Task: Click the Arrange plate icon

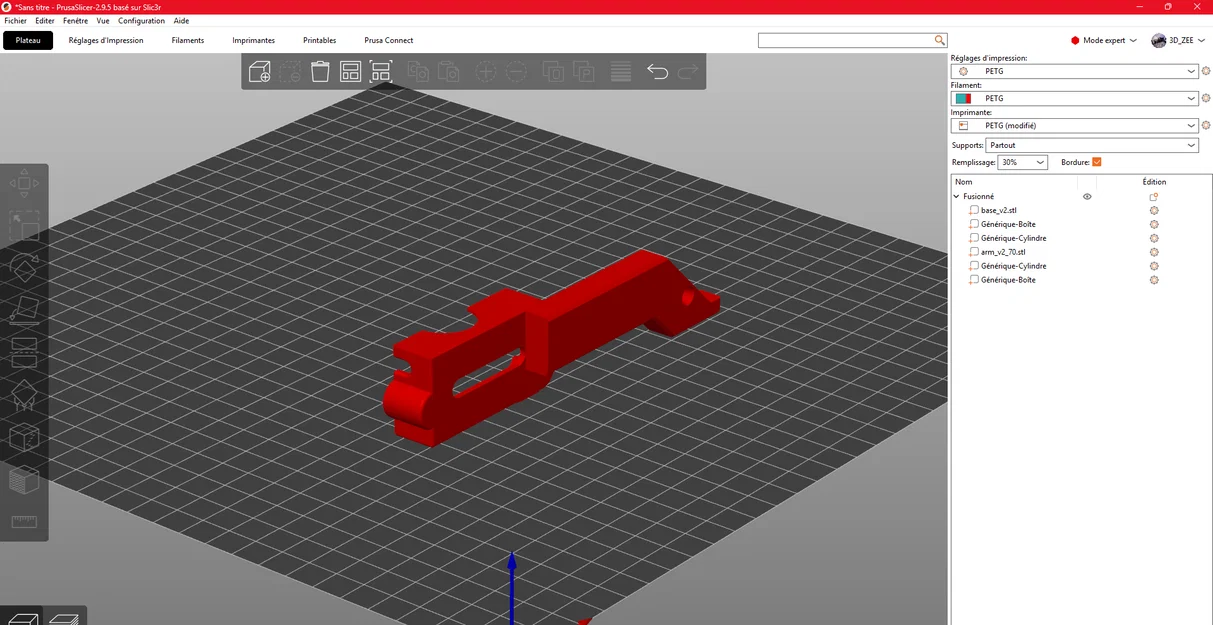Action: 350,71
